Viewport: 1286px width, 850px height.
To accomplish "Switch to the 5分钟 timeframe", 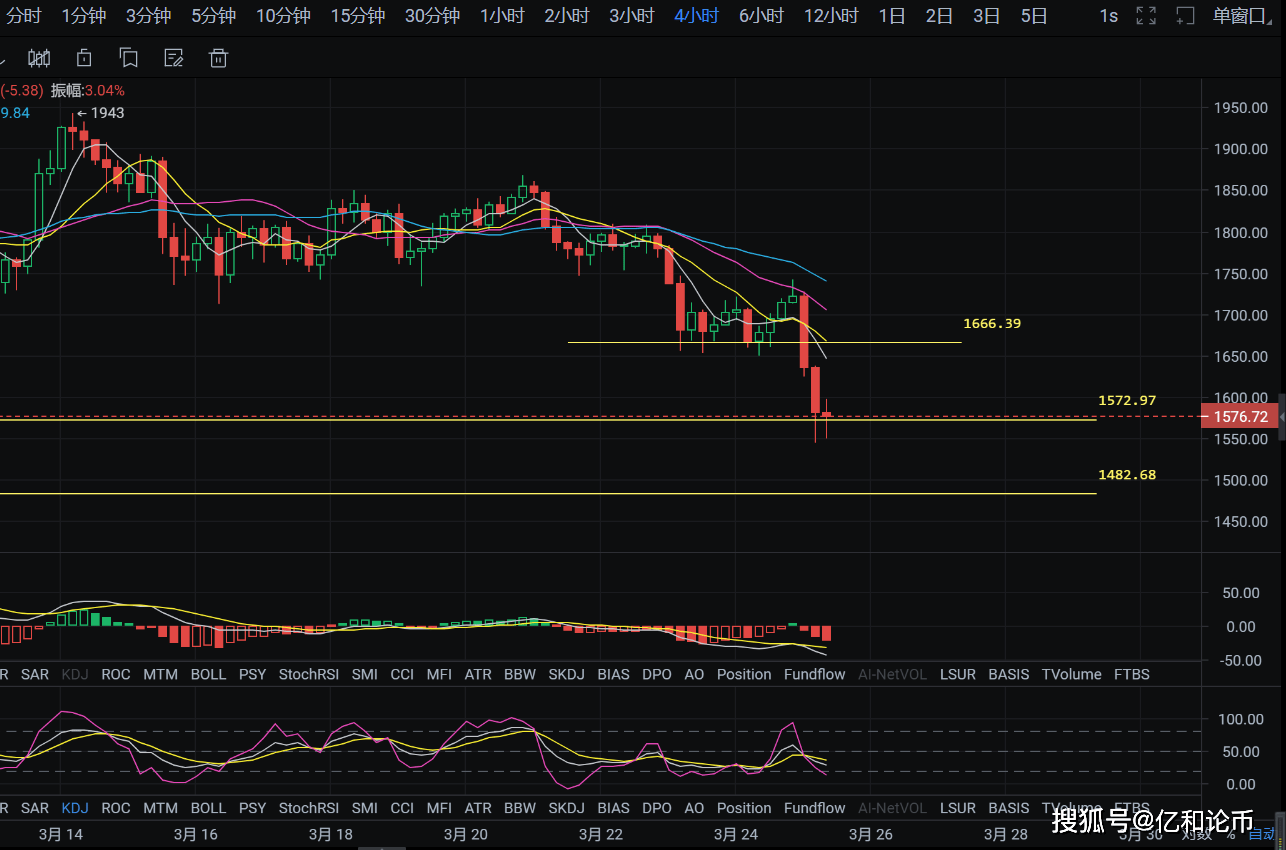I will [213, 16].
